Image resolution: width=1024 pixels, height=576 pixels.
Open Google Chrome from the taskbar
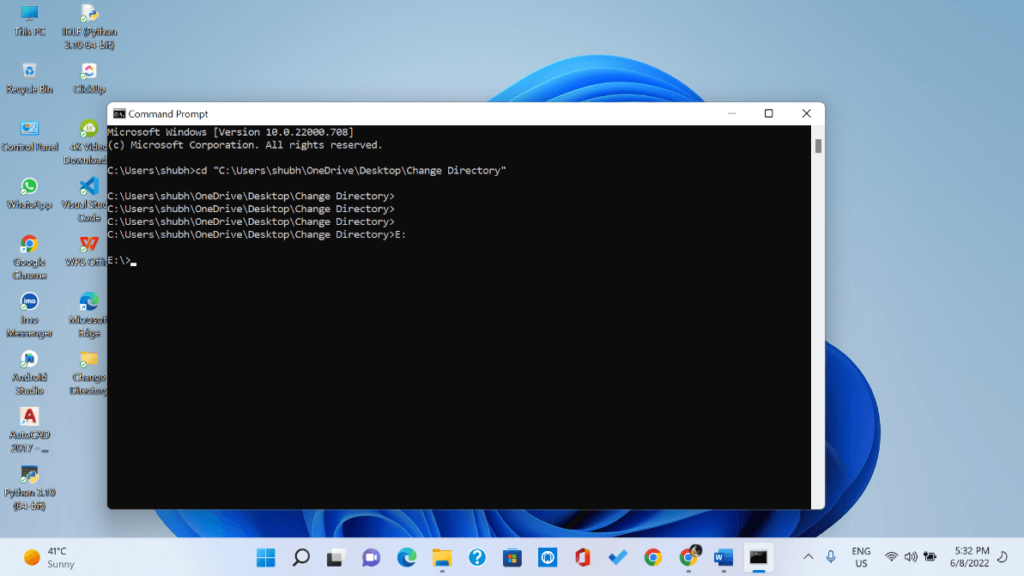coord(653,557)
